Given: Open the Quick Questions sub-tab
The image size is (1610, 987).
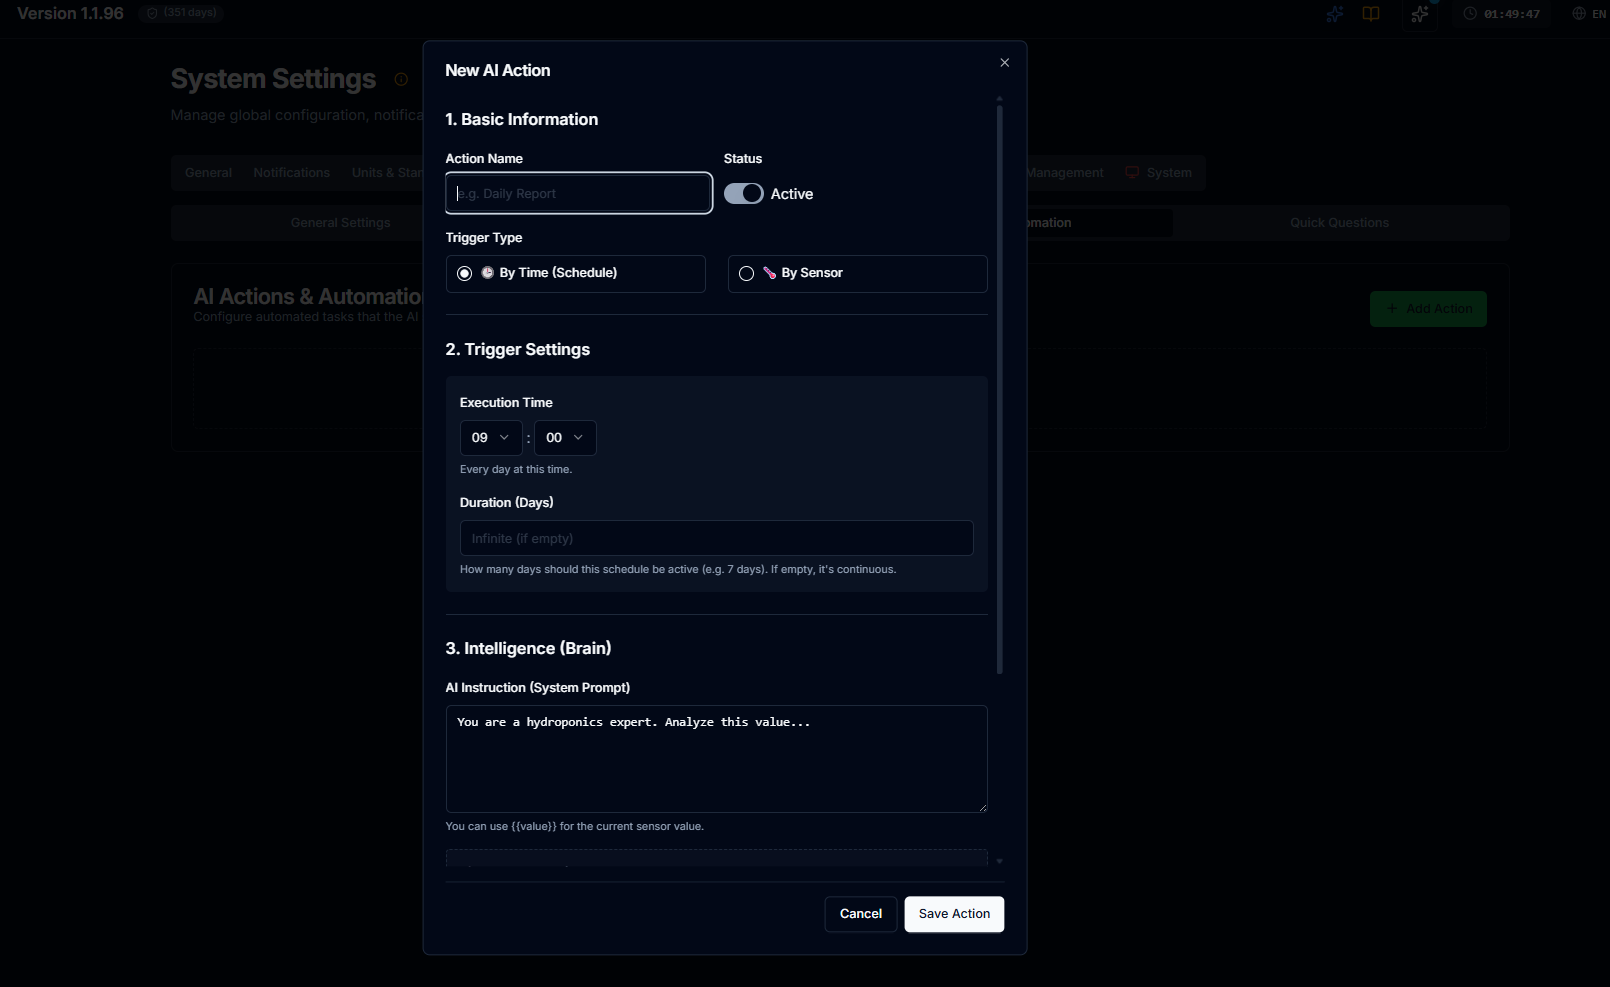Looking at the screenshot, I should click(x=1339, y=223).
